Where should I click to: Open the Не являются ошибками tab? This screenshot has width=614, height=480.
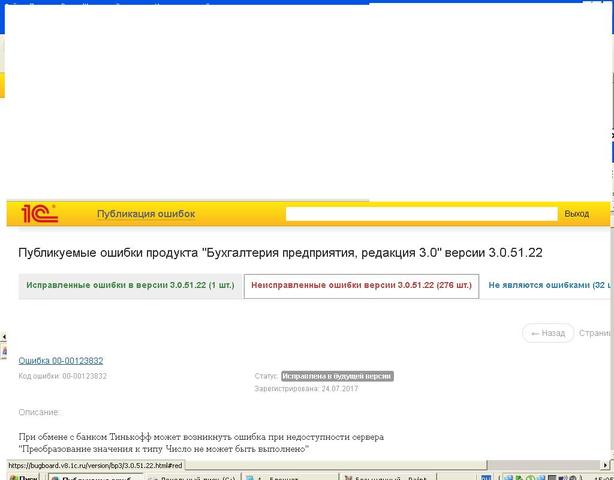549,285
